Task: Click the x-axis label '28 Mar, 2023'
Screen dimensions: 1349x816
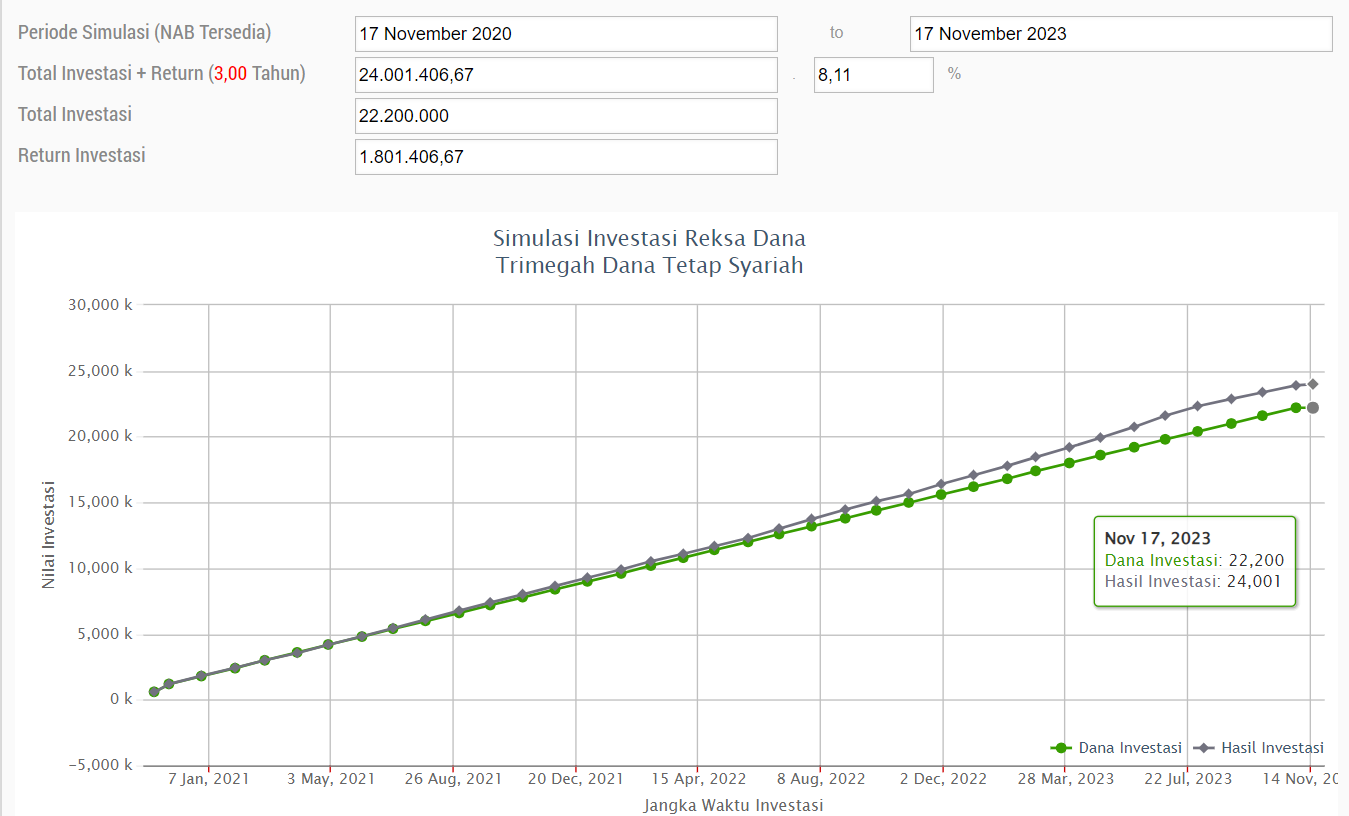Action: click(1065, 778)
